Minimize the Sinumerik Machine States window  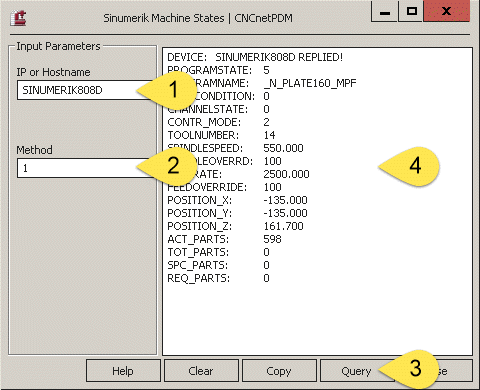(x=385, y=12)
